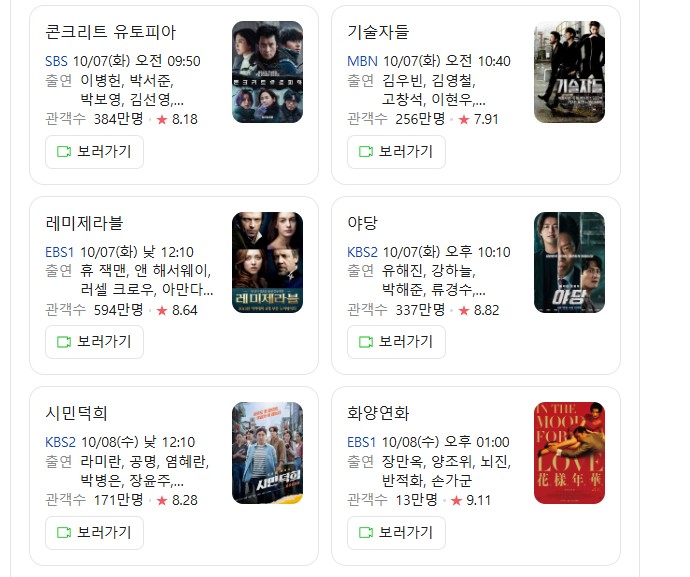Open the 기술자들 title link
690x577 pixels.
click(378, 32)
